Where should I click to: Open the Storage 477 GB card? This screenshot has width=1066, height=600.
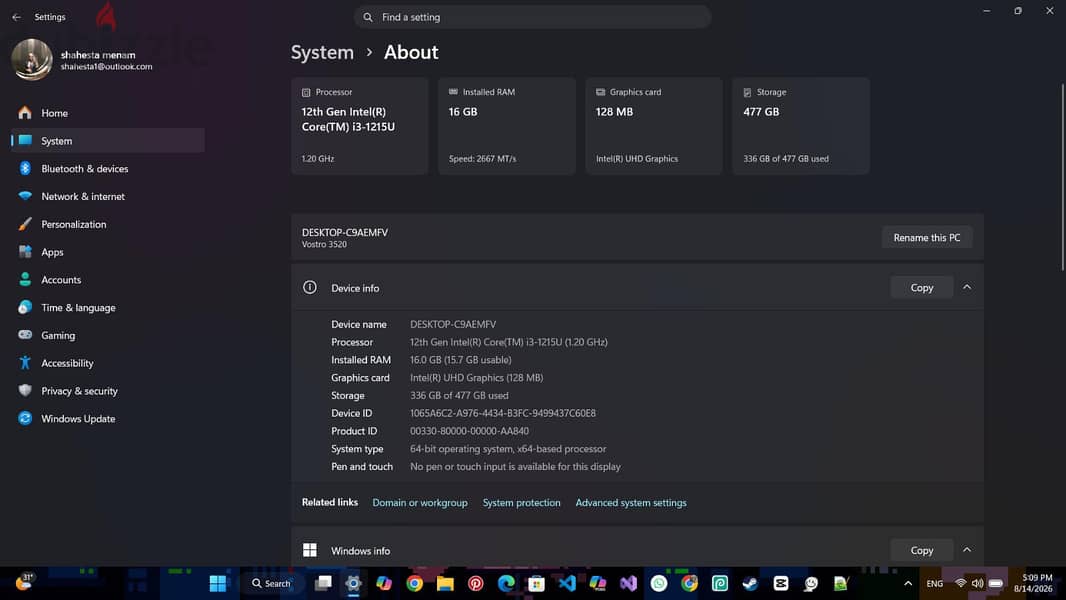(801, 126)
